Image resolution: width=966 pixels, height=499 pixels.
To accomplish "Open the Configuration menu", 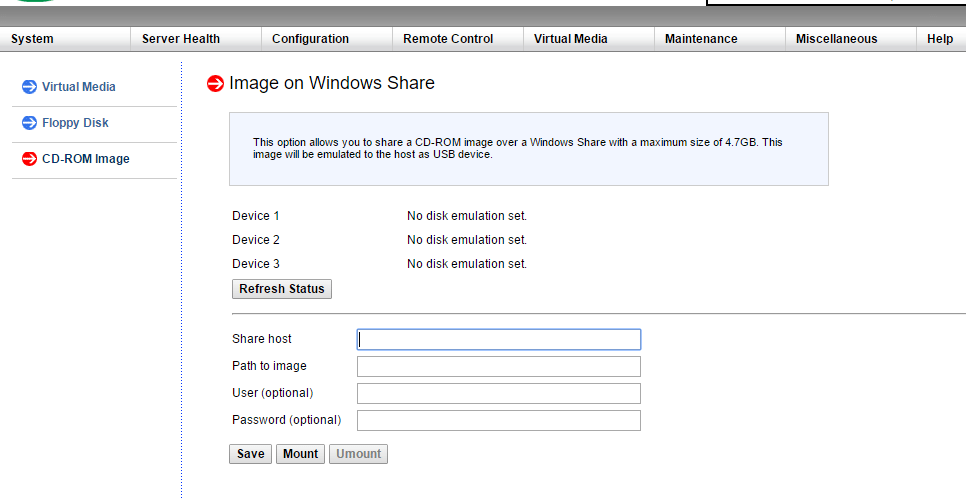I will point(310,39).
